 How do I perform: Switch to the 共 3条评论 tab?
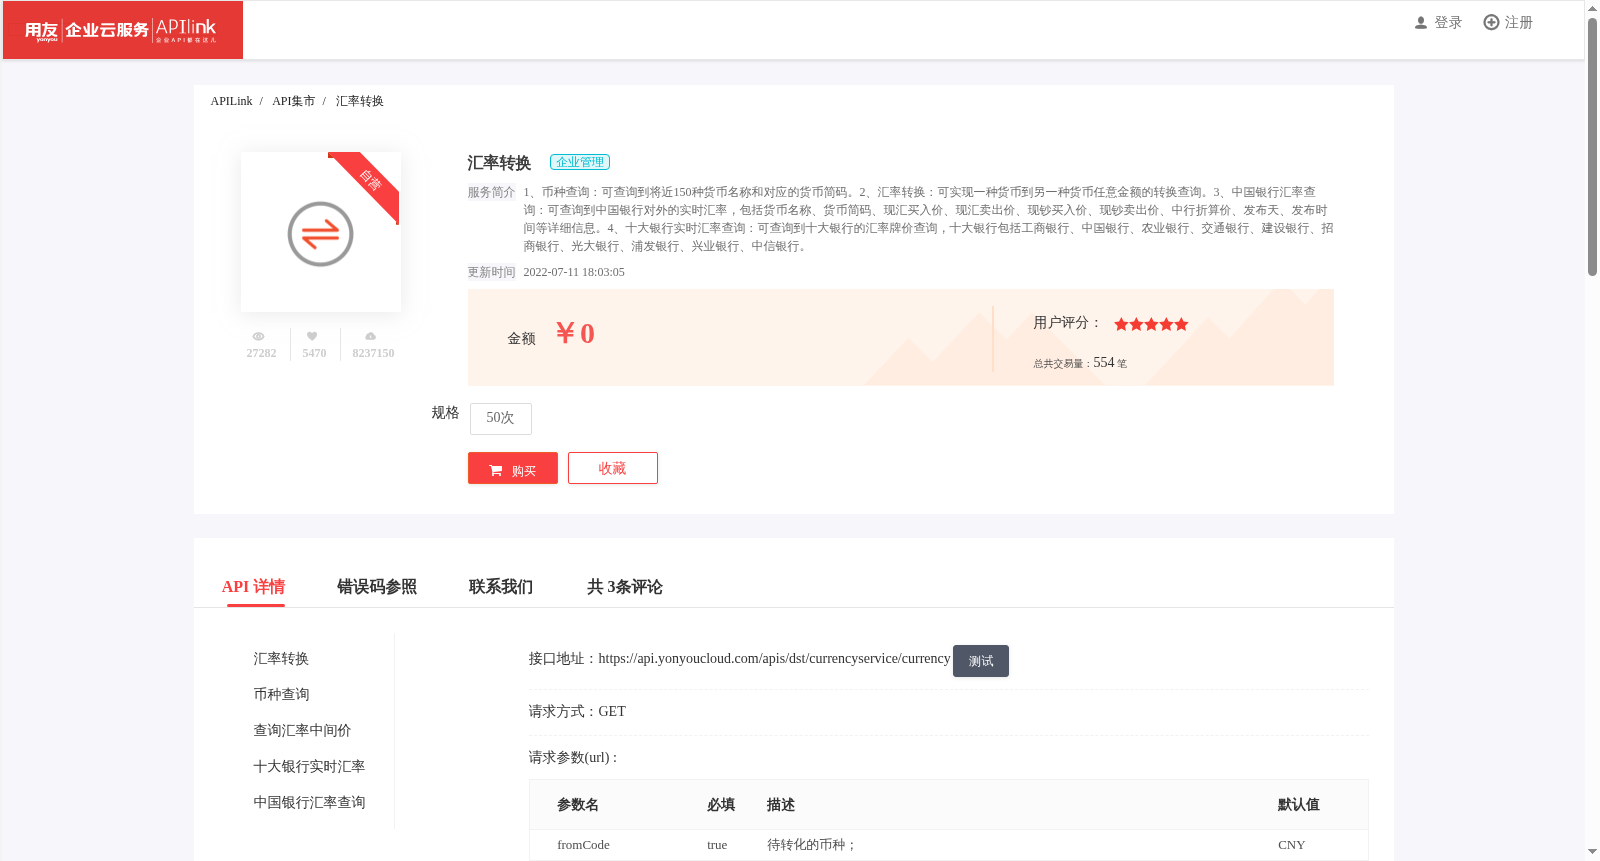point(625,587)
